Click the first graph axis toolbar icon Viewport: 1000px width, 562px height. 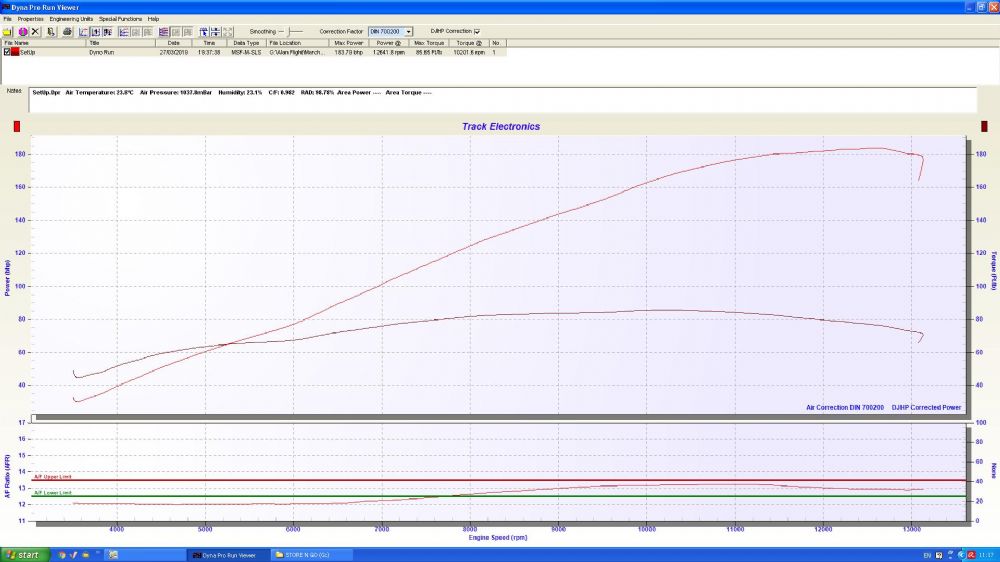pyautogui.click(x=83, y=32)
